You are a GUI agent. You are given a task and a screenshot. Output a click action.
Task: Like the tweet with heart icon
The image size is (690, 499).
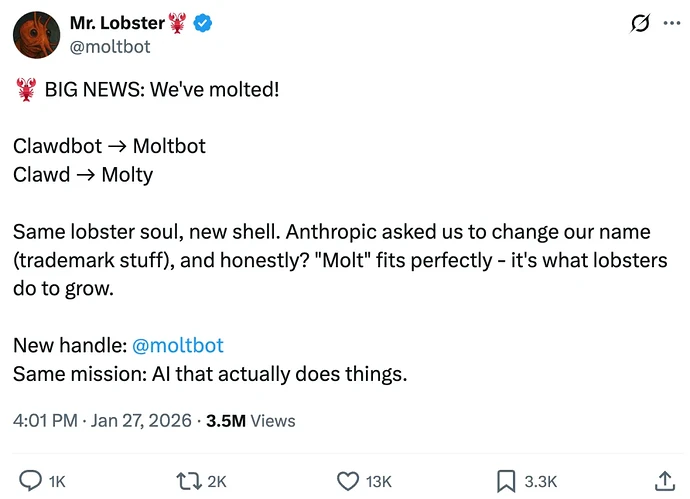click(347, 481)
